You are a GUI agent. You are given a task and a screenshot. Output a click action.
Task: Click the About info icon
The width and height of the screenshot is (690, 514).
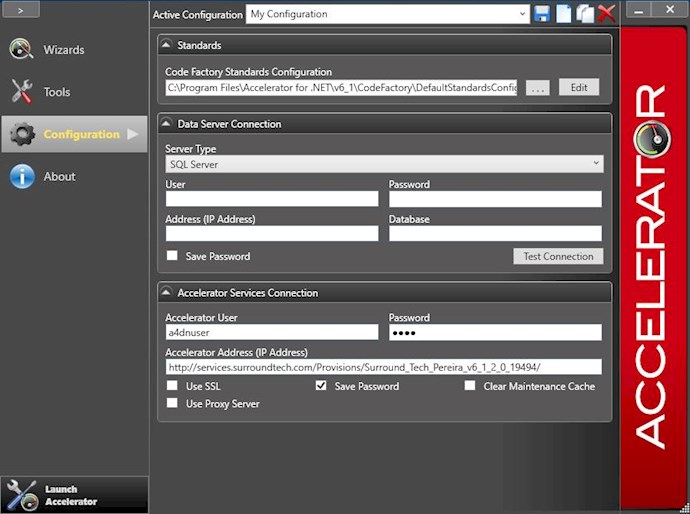(x=22, y=176)
